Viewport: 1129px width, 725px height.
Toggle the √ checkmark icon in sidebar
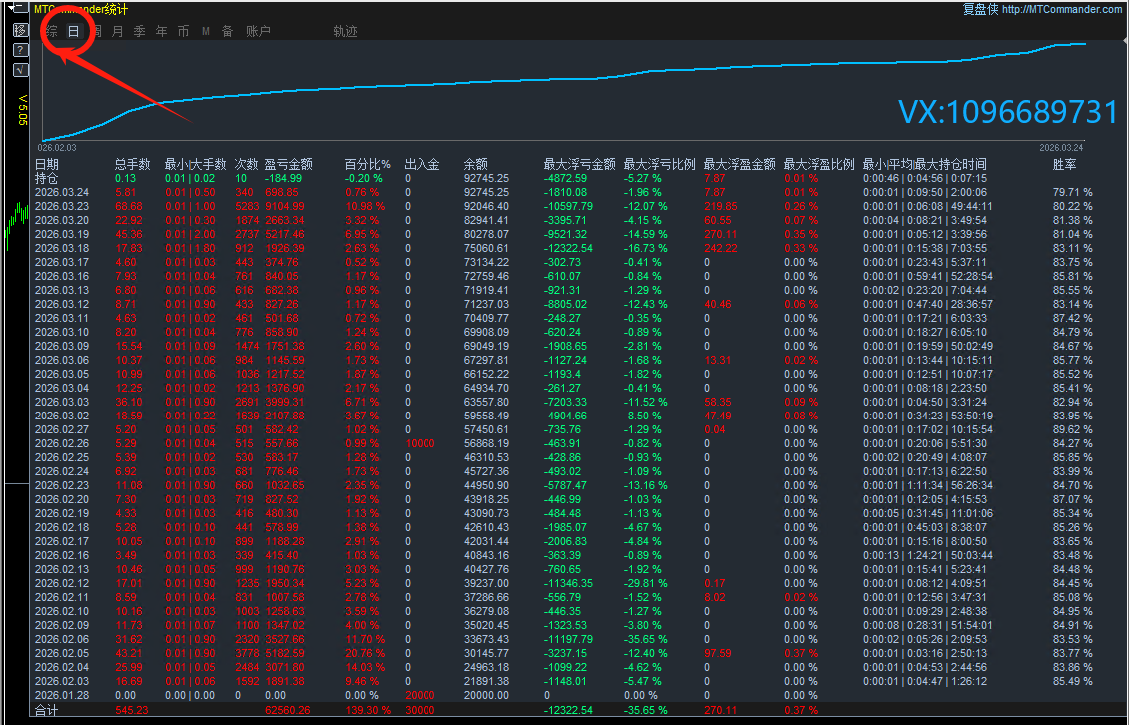pos(19,70)
